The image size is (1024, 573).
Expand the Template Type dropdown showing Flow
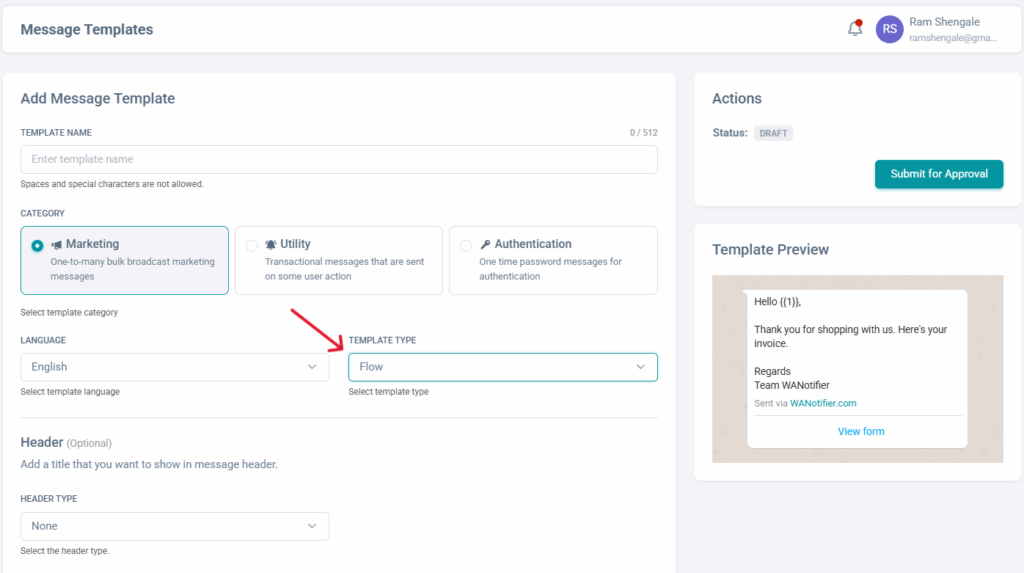point(502,367)
